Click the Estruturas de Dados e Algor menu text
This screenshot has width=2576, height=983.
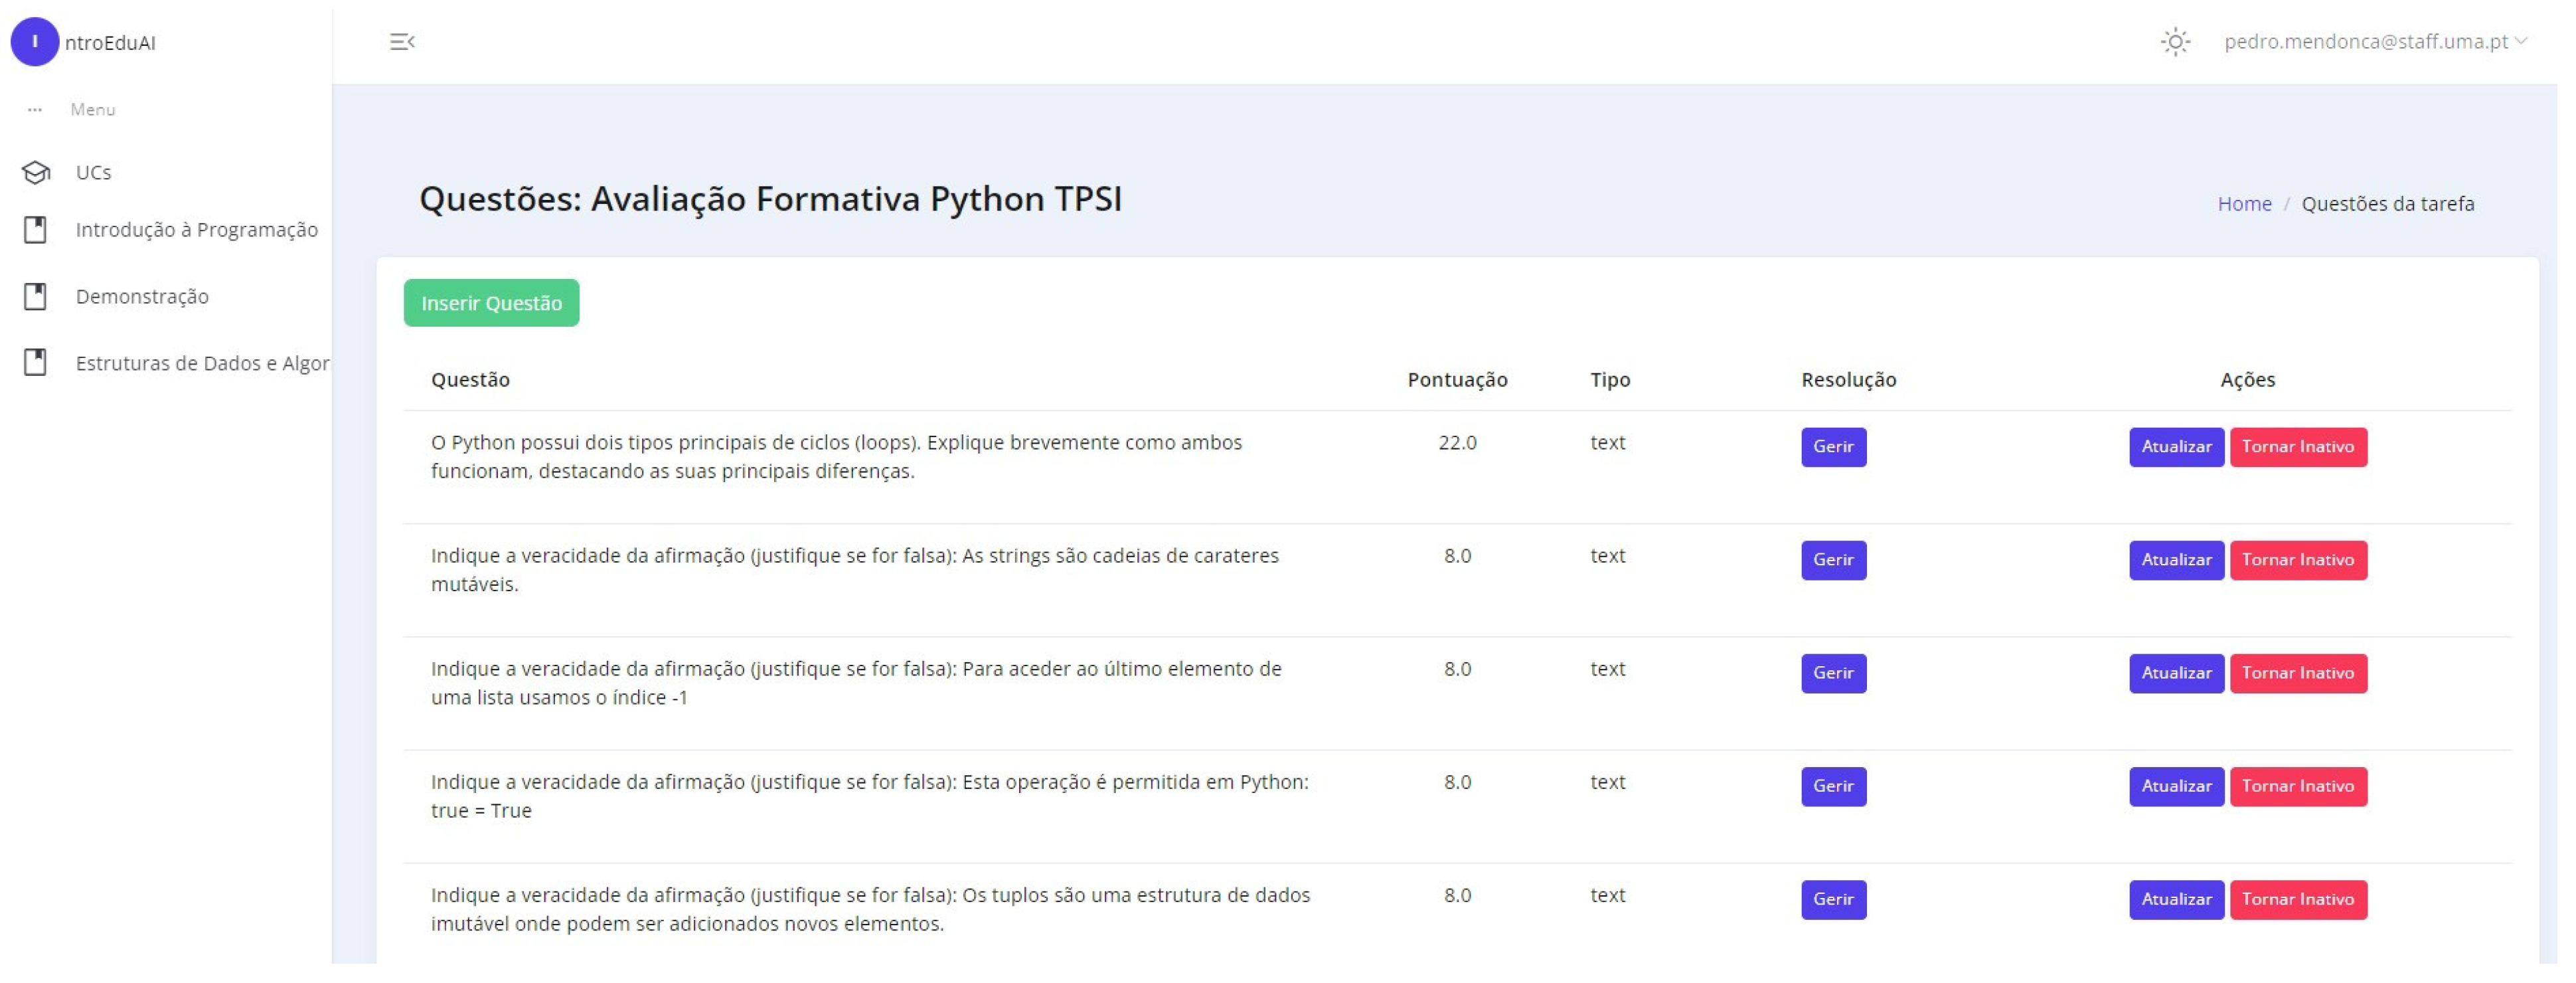202,363
